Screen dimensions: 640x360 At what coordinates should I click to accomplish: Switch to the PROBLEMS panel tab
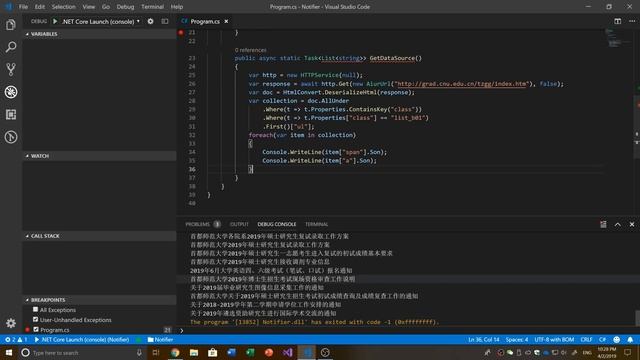pyautogui.click(x=202, y=224)
